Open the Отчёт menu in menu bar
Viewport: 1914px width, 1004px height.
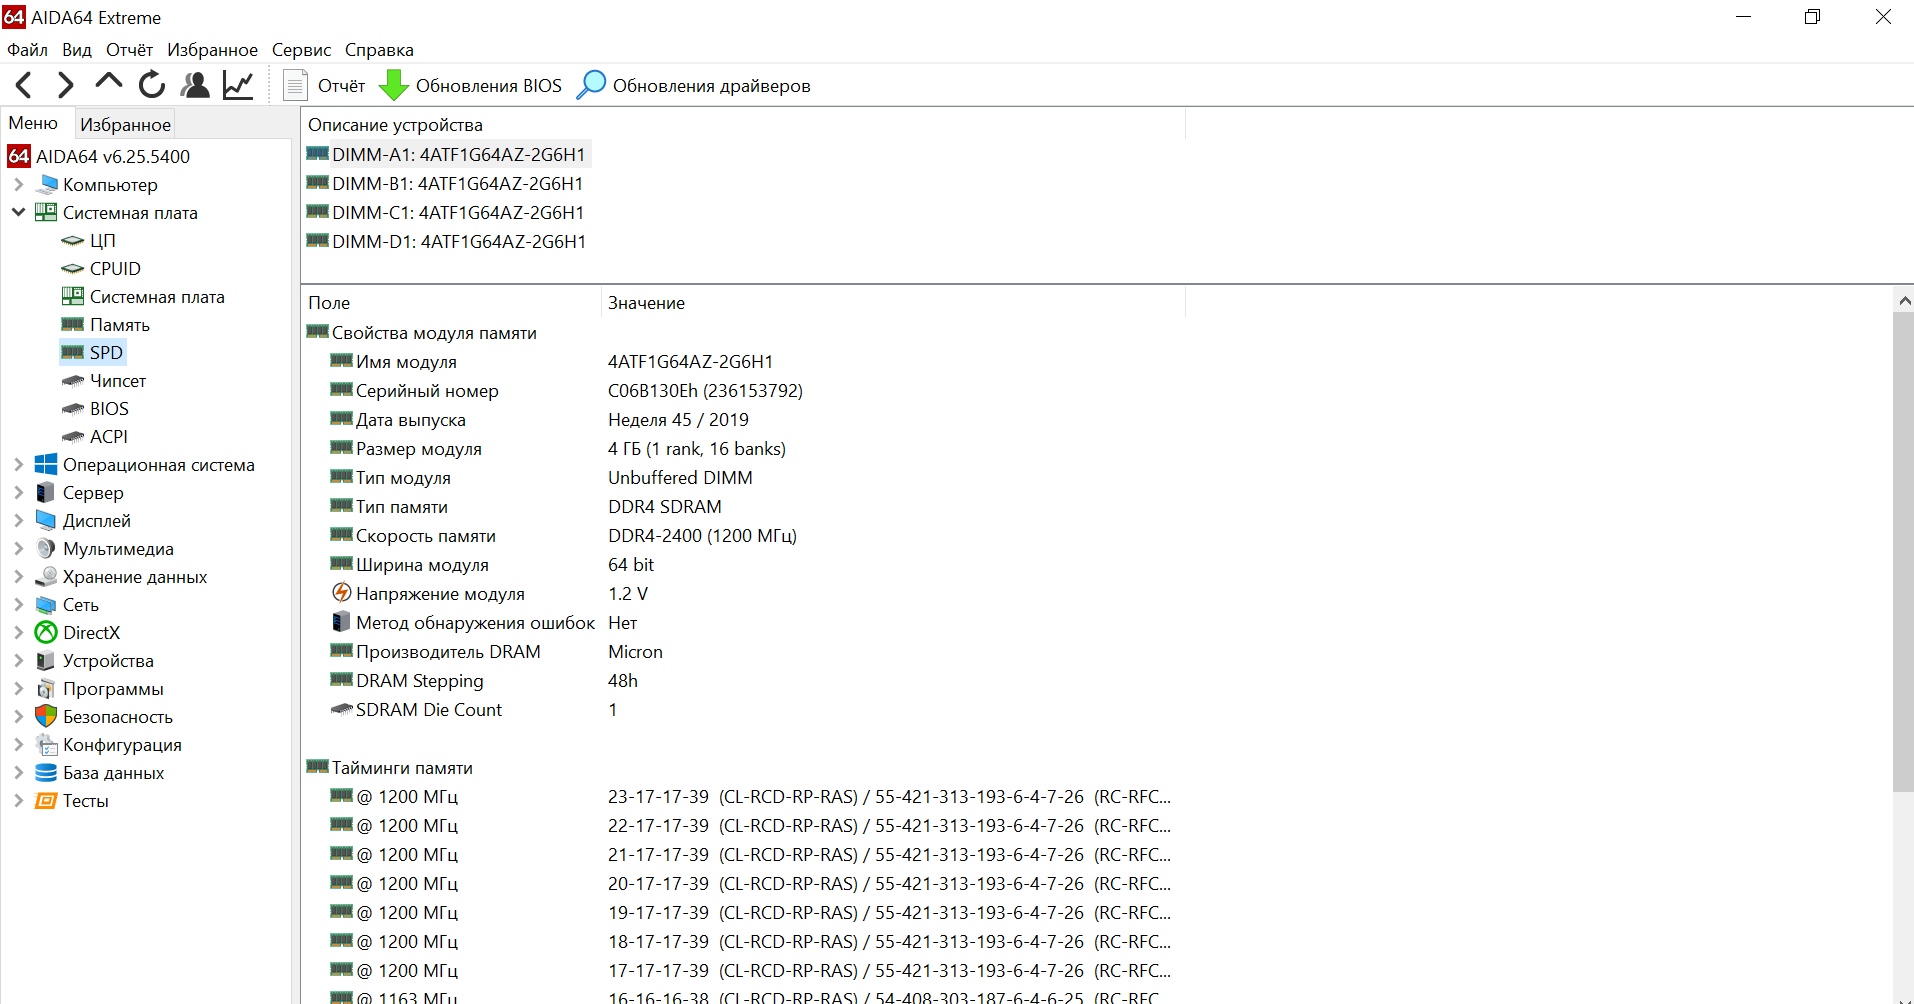pyautogui.click(x=130, y=50)
